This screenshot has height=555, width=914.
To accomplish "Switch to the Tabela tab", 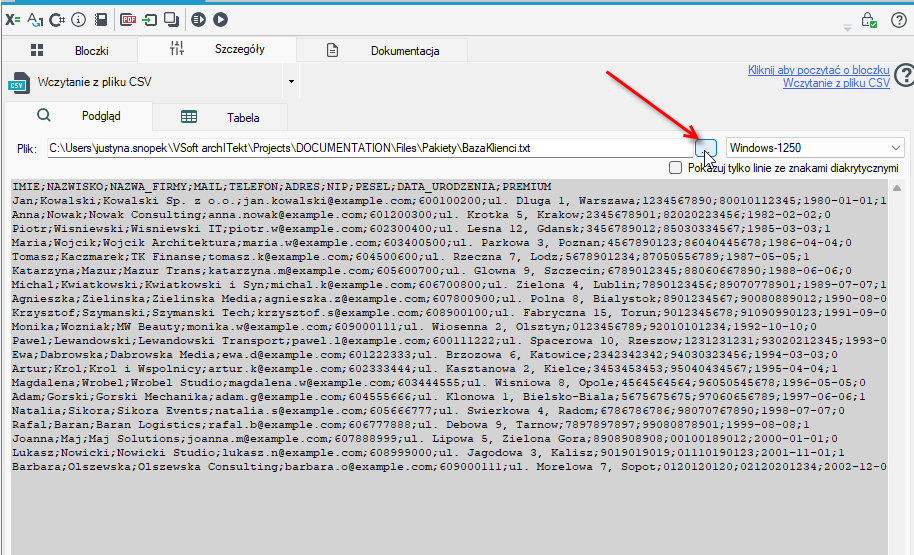I will 220,117.
